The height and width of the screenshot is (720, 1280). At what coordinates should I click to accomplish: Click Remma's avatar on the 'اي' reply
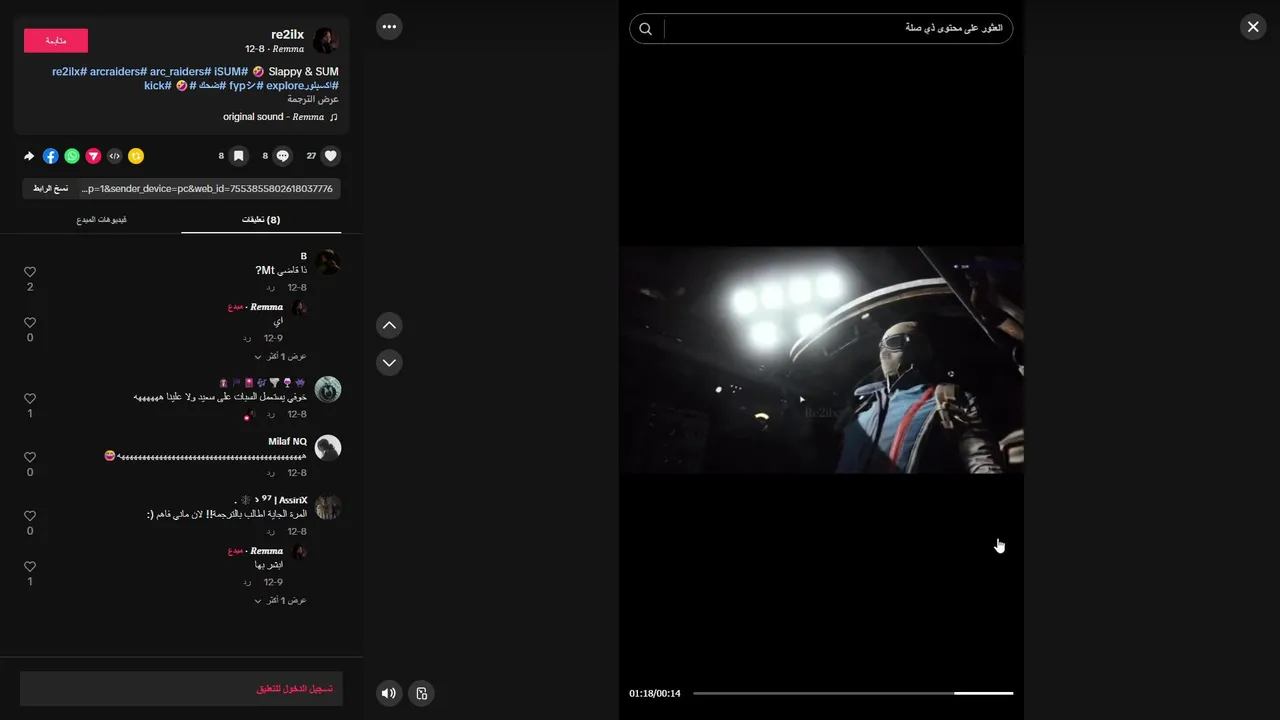click(300, 307)
